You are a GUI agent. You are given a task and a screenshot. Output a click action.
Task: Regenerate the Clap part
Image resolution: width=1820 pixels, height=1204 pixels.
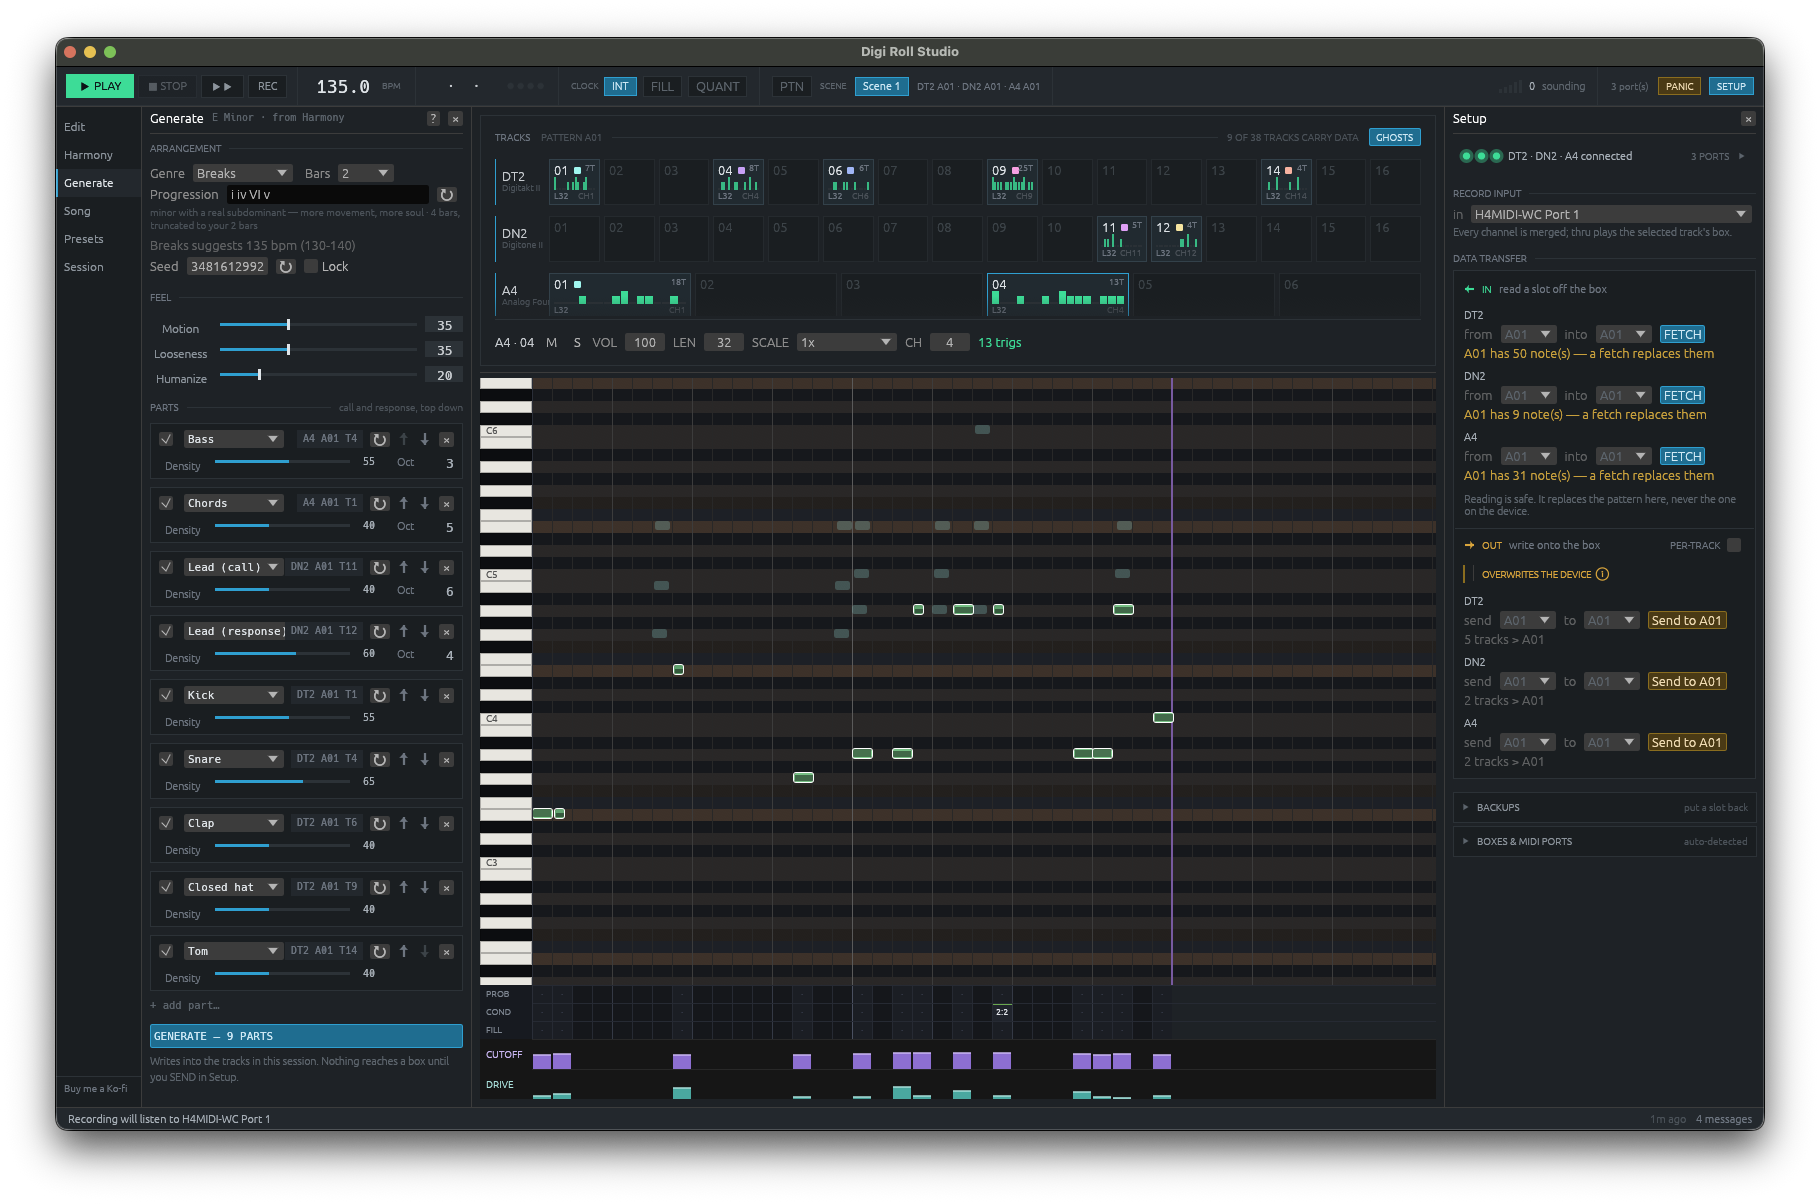coord(380,823)
